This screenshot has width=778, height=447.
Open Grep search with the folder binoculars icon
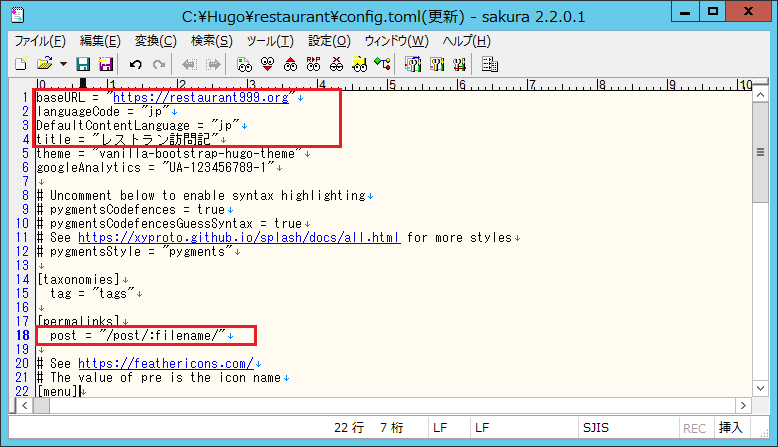coord(359,64)
